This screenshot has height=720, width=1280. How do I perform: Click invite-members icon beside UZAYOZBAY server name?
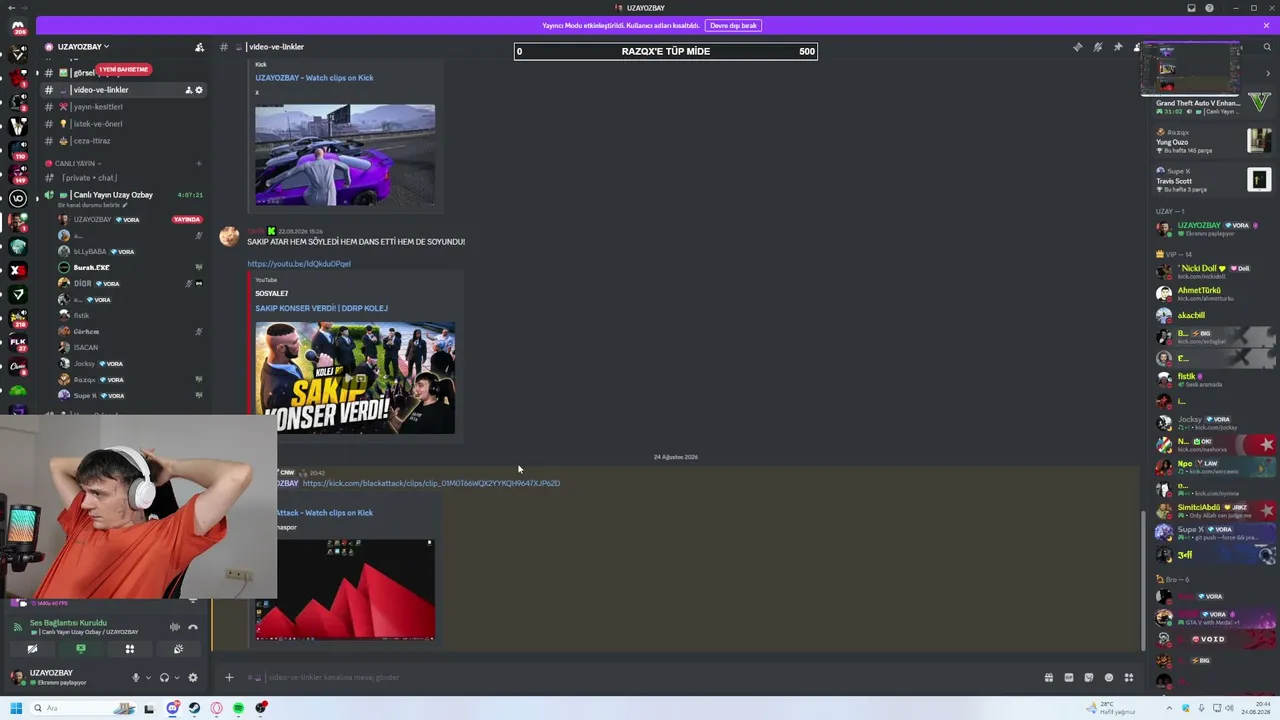(x=199, y=47)
